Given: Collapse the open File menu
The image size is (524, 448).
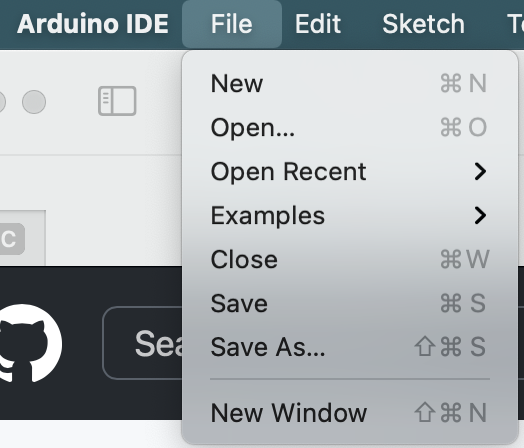Looking at the screenshot, I should [232, 24].
